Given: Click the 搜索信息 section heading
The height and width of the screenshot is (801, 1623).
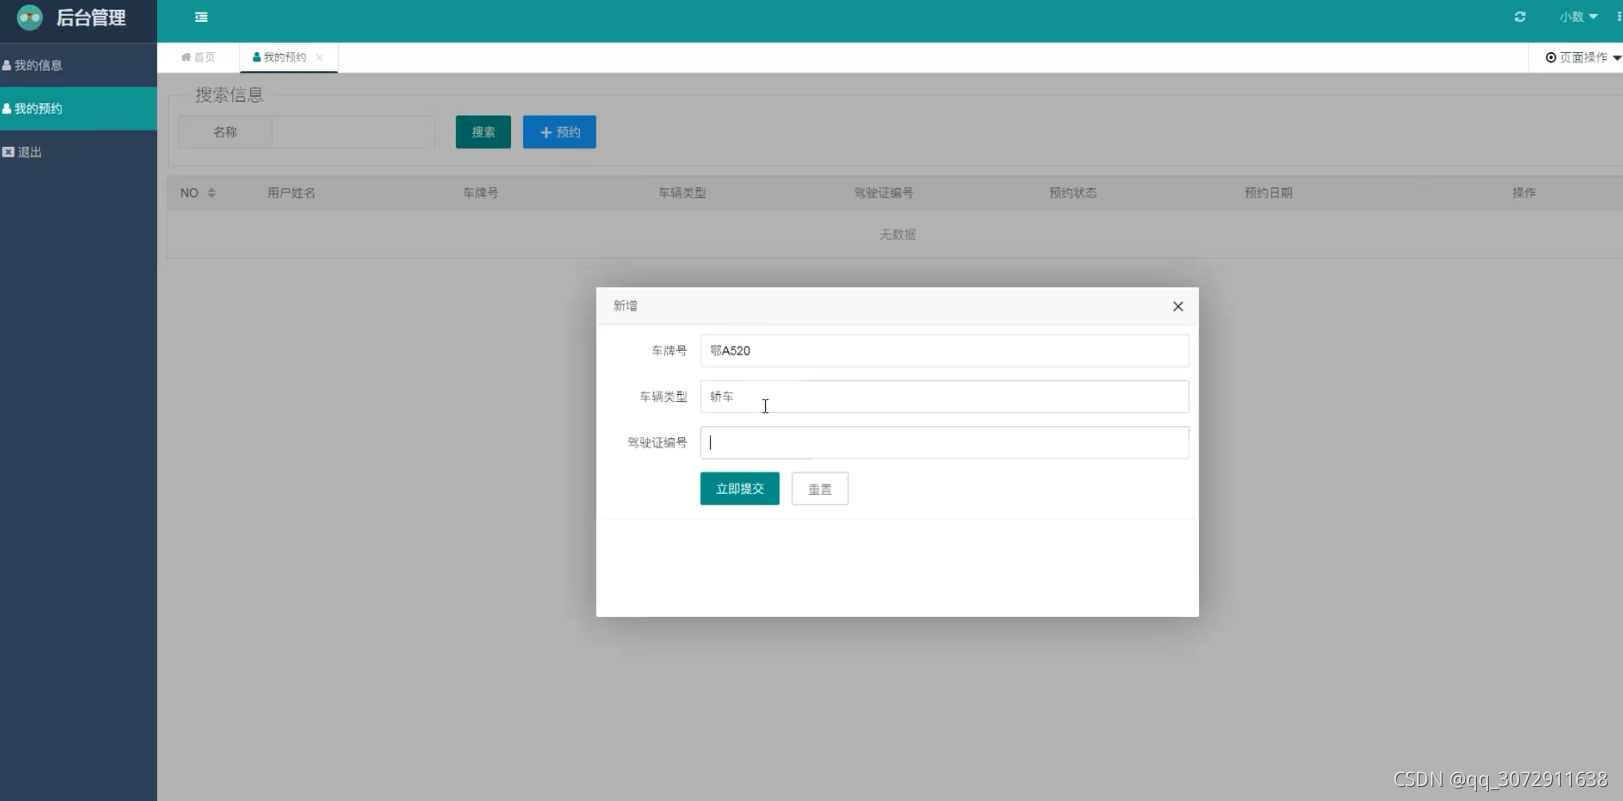Looking at the screenshot, I should (x=229, y=95).
